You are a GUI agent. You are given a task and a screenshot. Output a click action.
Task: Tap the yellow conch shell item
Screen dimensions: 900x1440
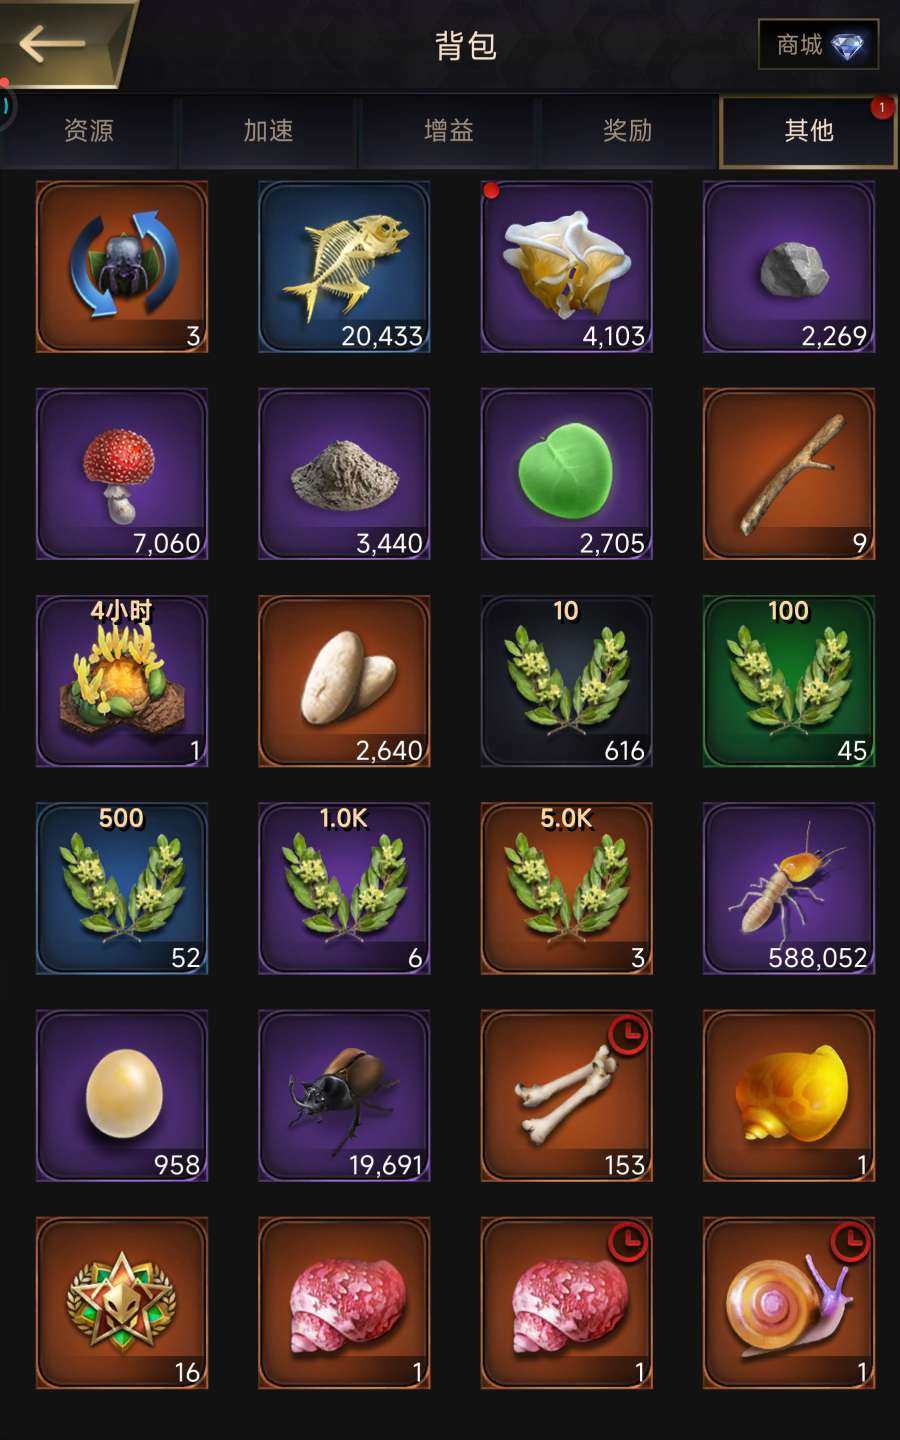(x=789, y=1096)
